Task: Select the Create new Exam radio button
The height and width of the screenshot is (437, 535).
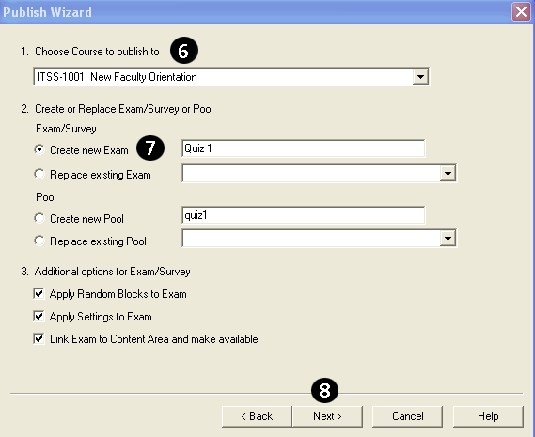Action: [x=40, y=150]
